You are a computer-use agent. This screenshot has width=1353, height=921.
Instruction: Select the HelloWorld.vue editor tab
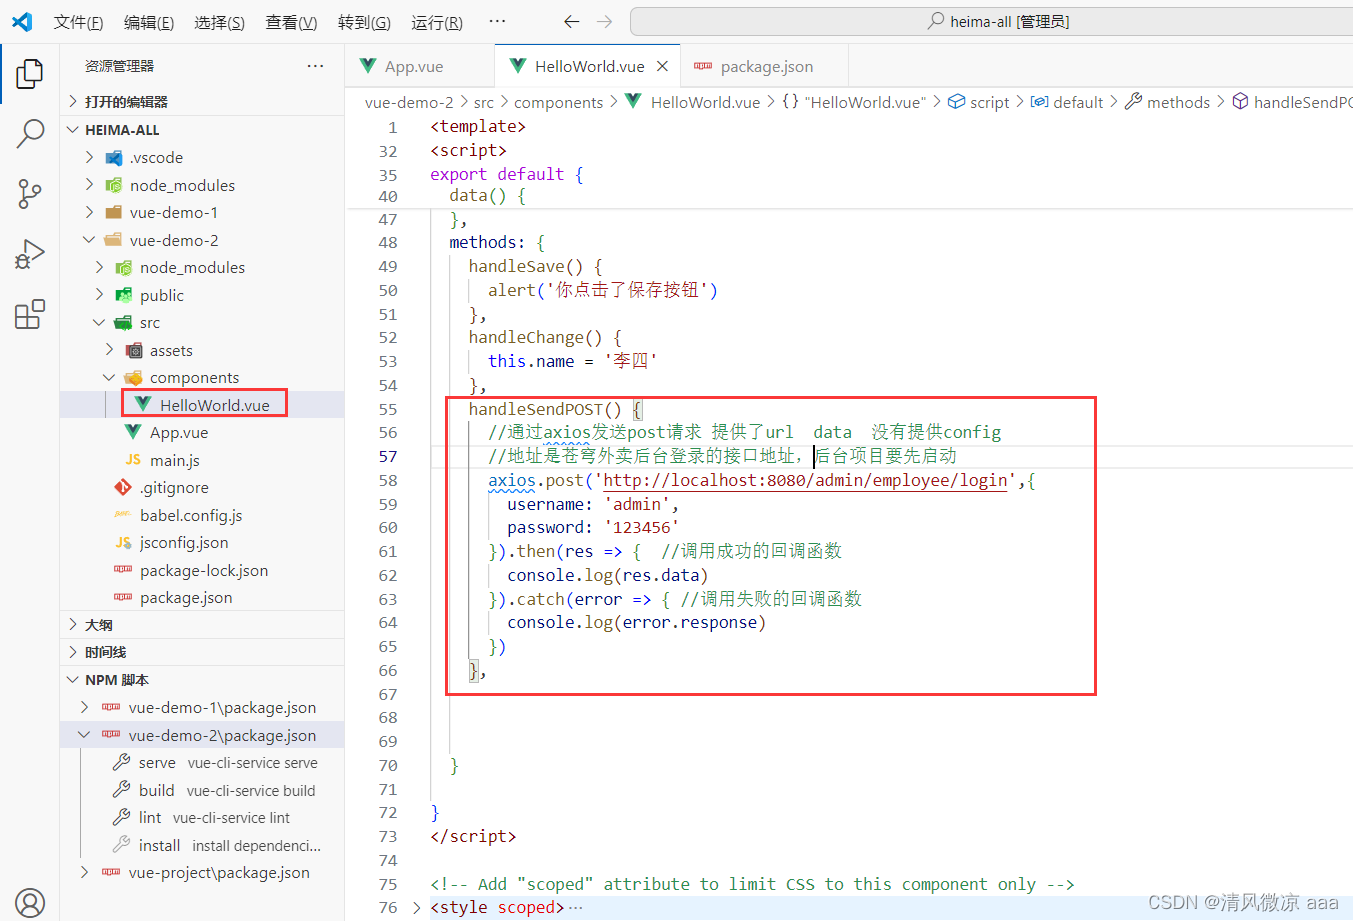(588, 66)
